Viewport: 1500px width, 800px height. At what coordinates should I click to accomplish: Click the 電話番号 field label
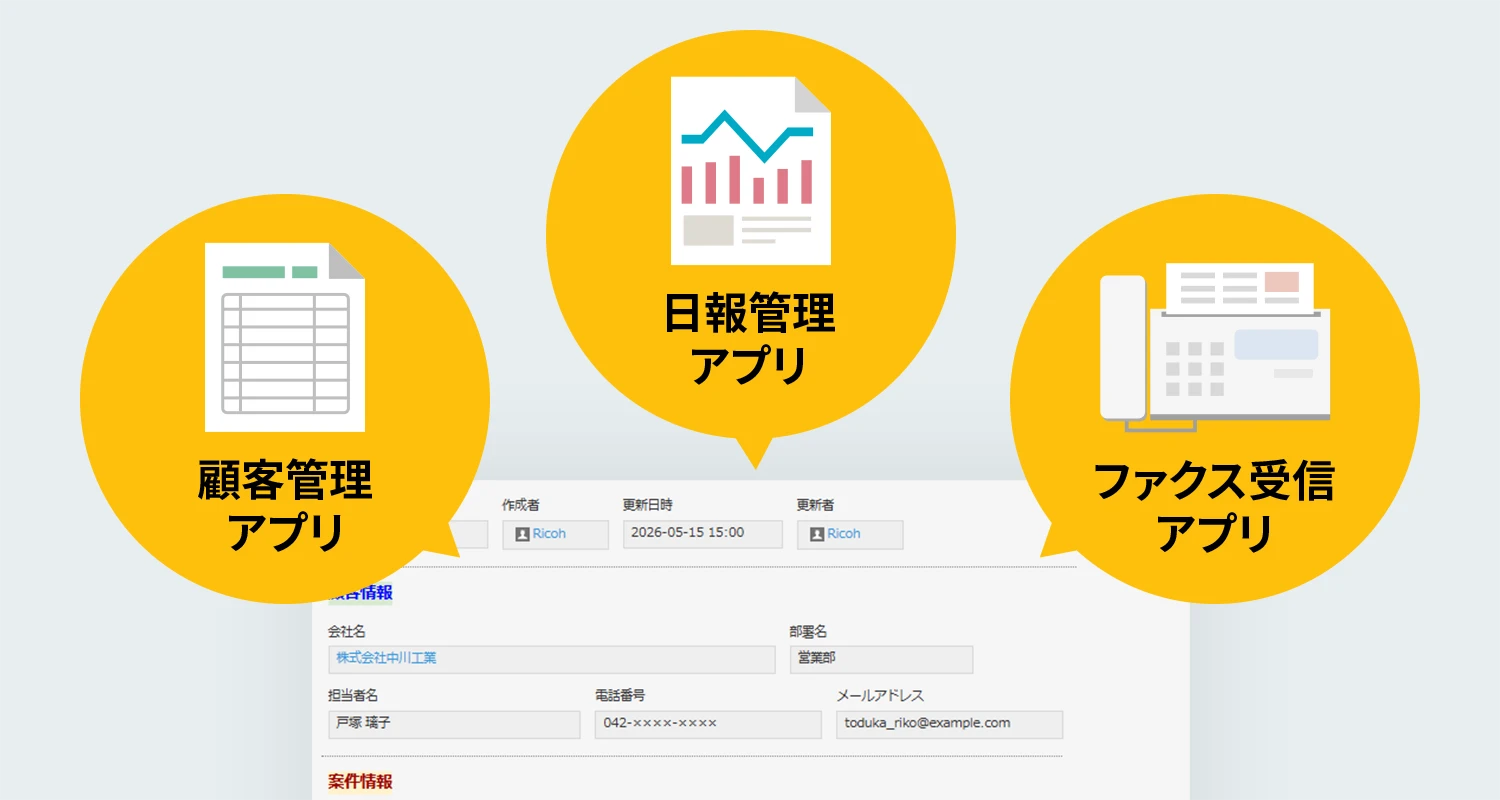click(620, 696)
